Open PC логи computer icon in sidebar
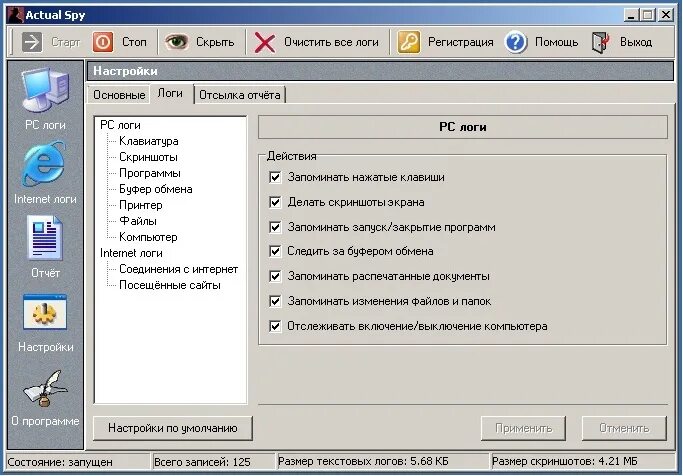This screenshot has width=683, height=476. click(46, 91)
